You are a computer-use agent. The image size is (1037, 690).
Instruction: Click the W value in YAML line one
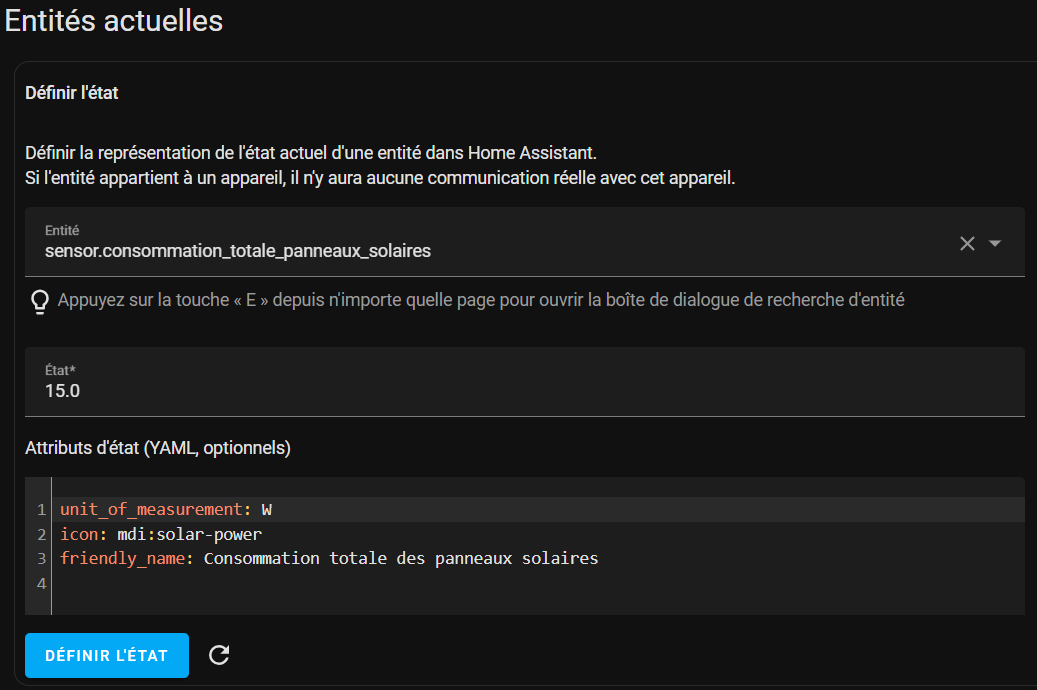[267, 509]
